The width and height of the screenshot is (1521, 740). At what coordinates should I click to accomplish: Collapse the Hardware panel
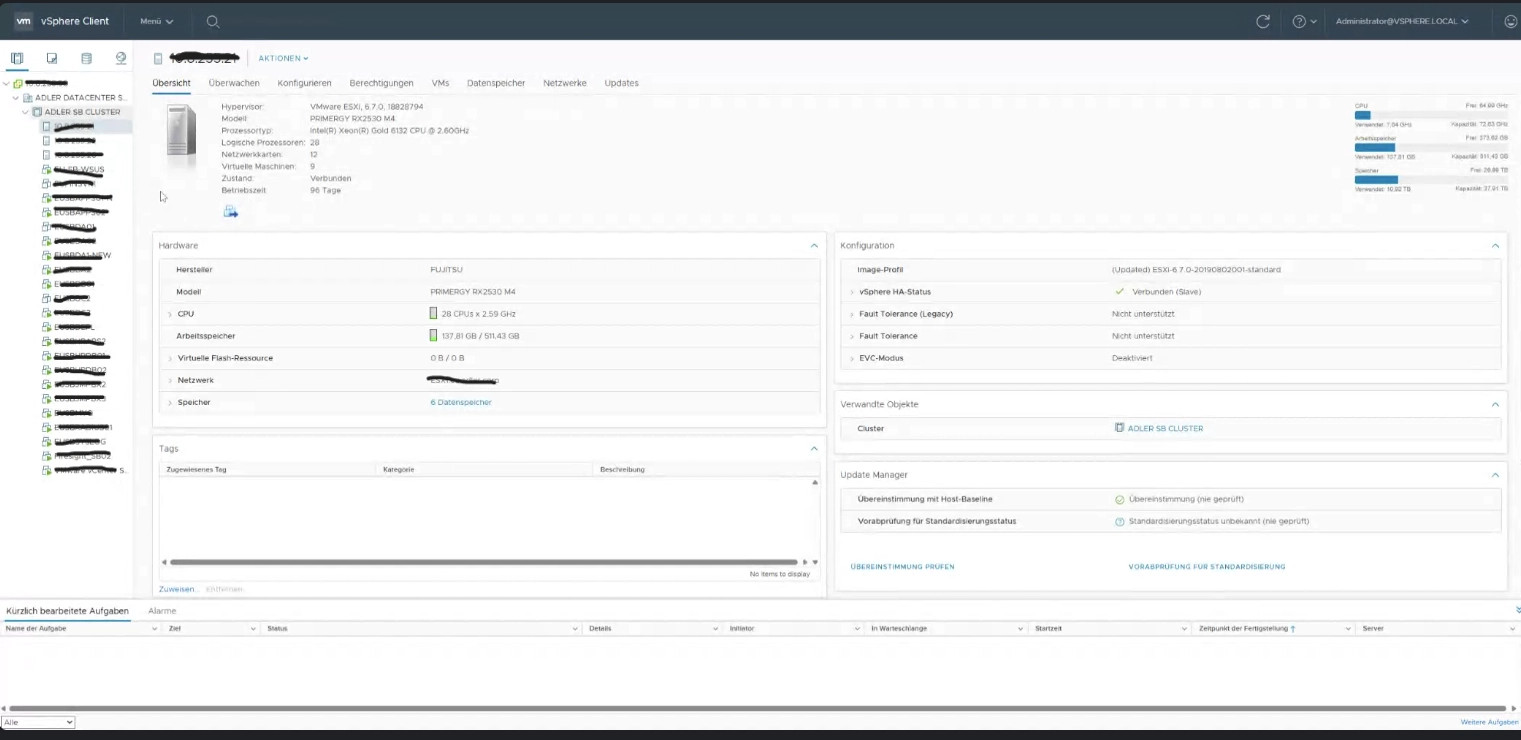(x=814, y=245)
